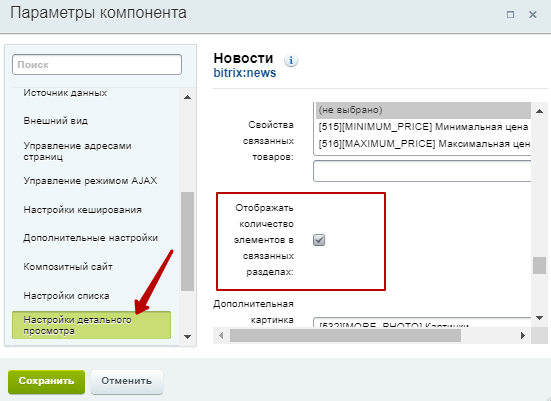
Task: Uncheck the linked sections element count checkbox
Action: 319,240
